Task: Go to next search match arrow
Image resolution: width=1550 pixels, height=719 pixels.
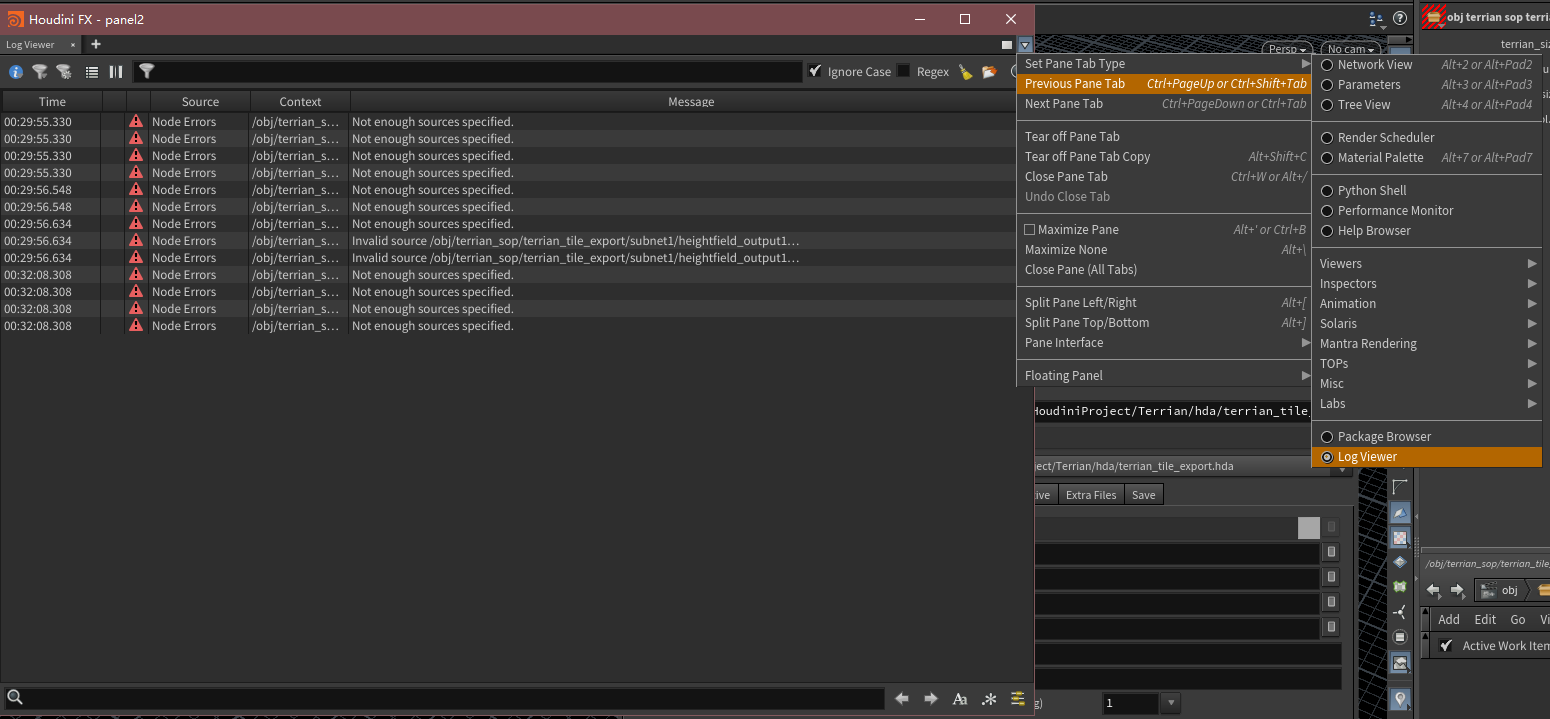Action: coord(931,699)
